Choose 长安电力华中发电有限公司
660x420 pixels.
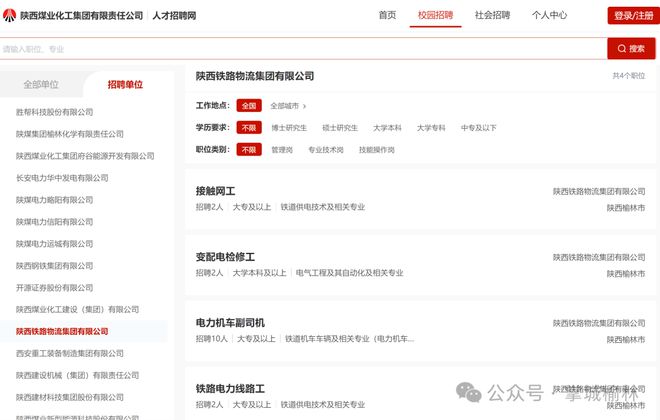(62, 178)
